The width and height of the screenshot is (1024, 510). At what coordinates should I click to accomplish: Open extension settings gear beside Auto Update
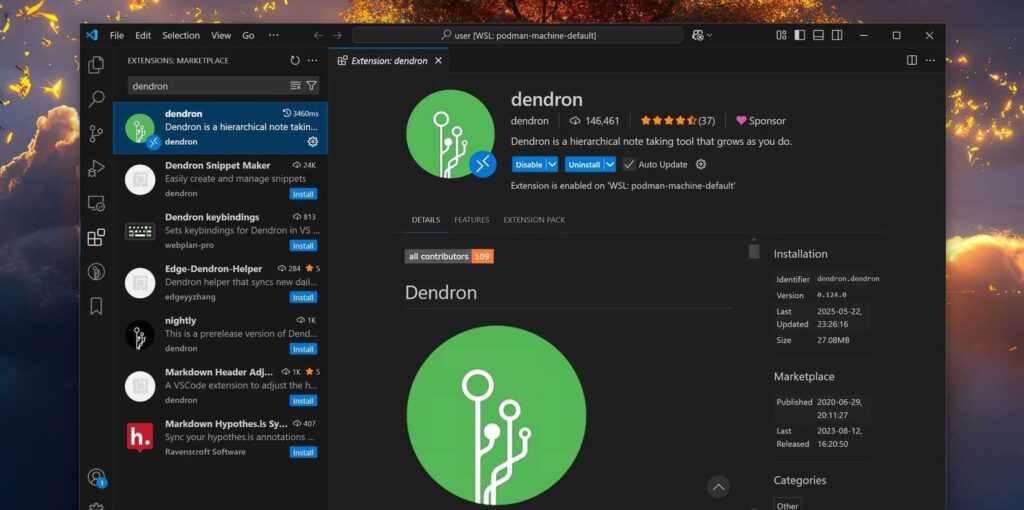click(701, 165)
